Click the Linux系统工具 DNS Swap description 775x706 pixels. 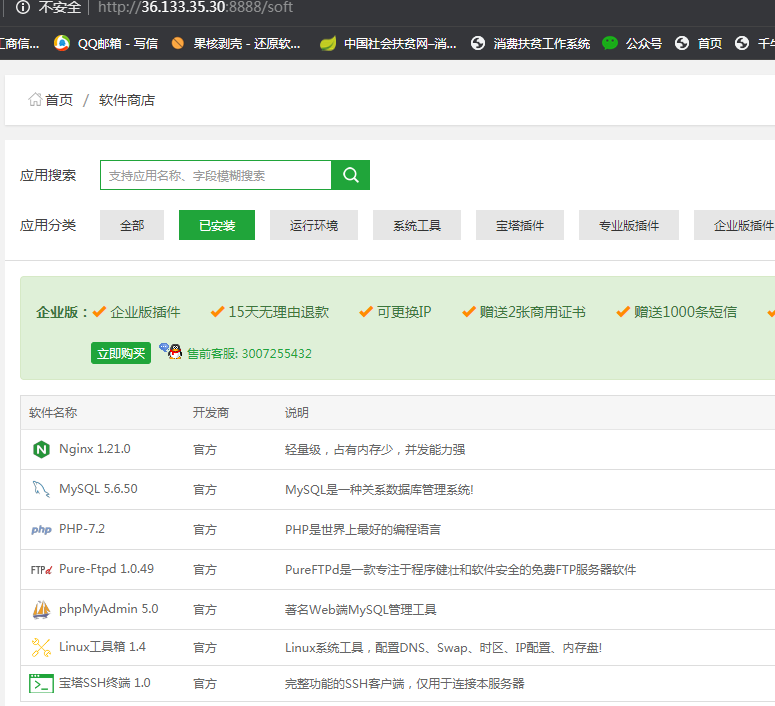click(x=443, y=648)
